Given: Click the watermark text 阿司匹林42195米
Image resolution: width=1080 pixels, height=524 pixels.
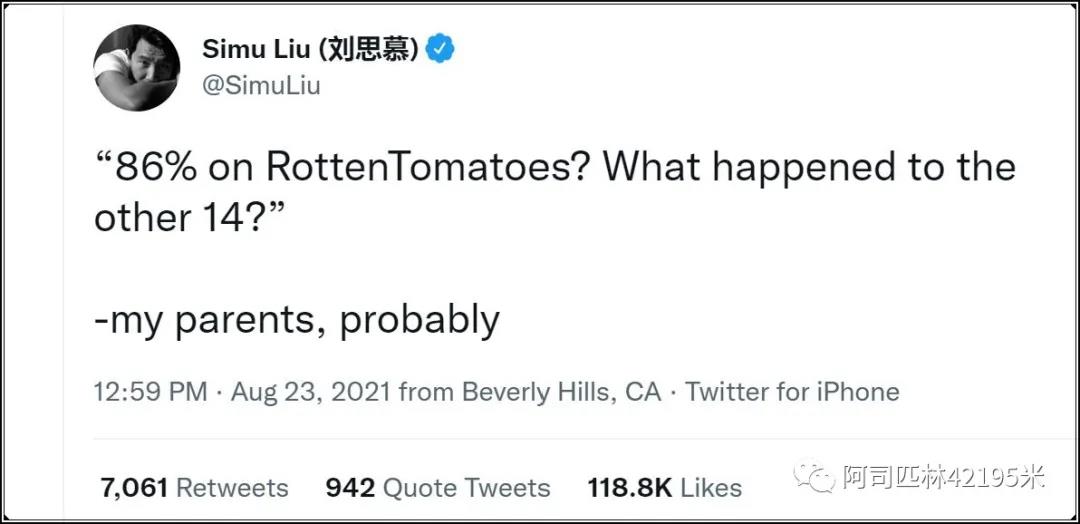Looking at the screenshot, I should click(x=942, y=478).
